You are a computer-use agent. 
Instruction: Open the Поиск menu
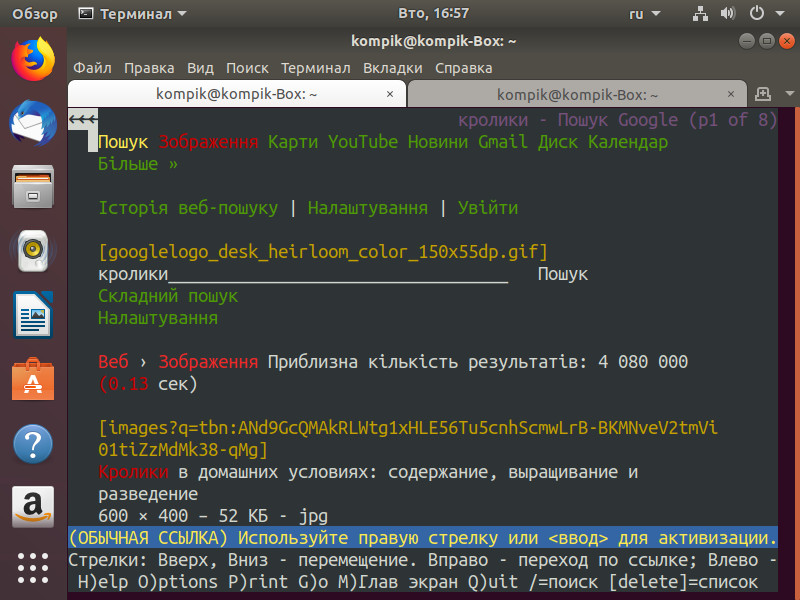pyautogui.click(x=247, y=68)
